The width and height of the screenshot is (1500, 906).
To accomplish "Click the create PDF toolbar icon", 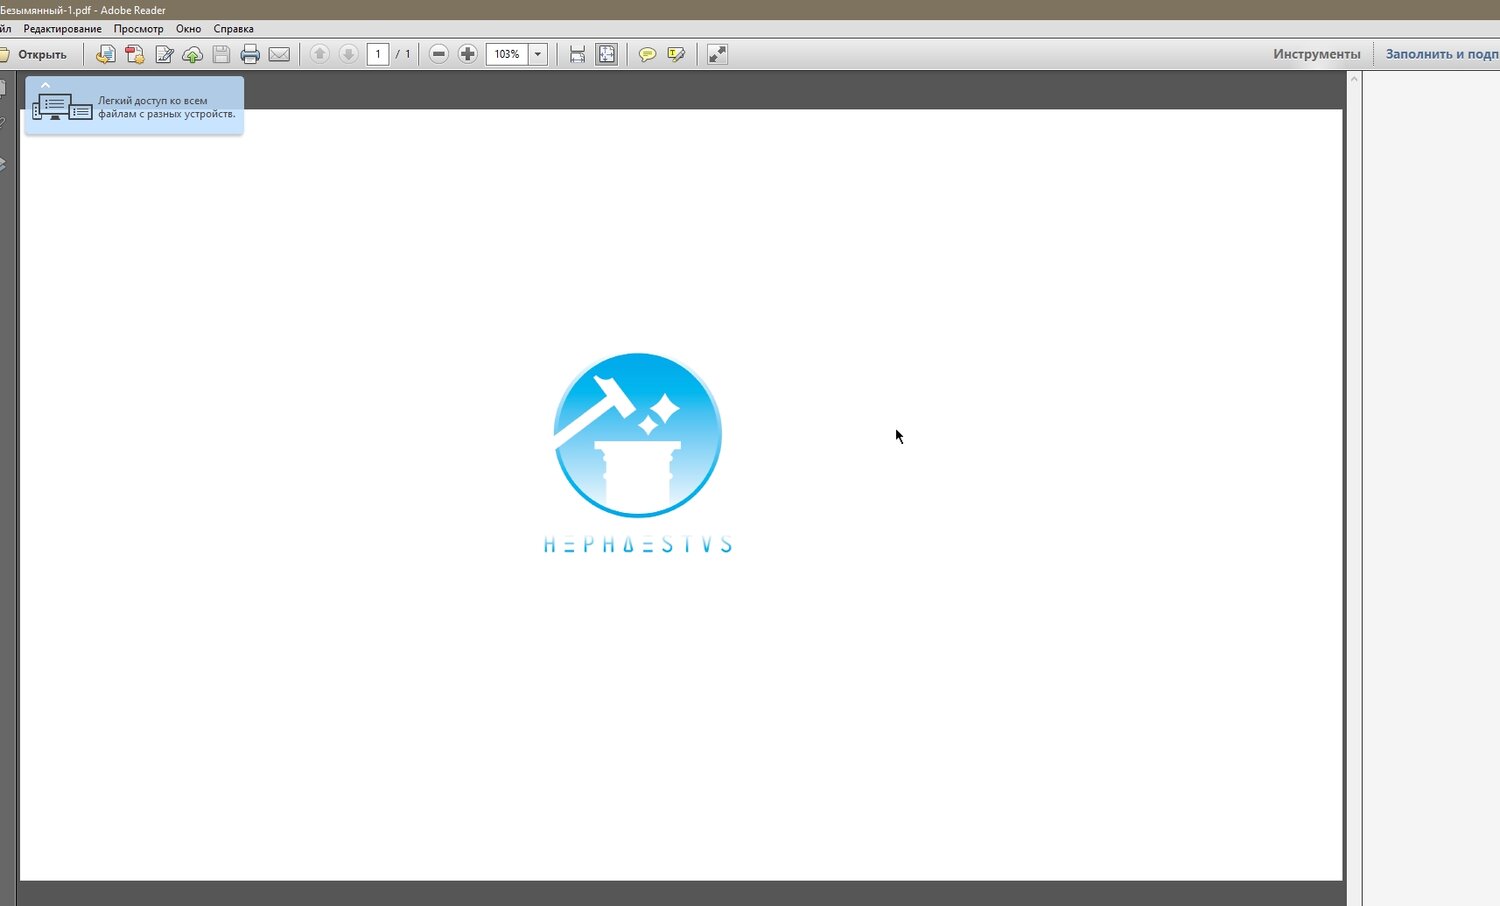I will coord(135,54).
